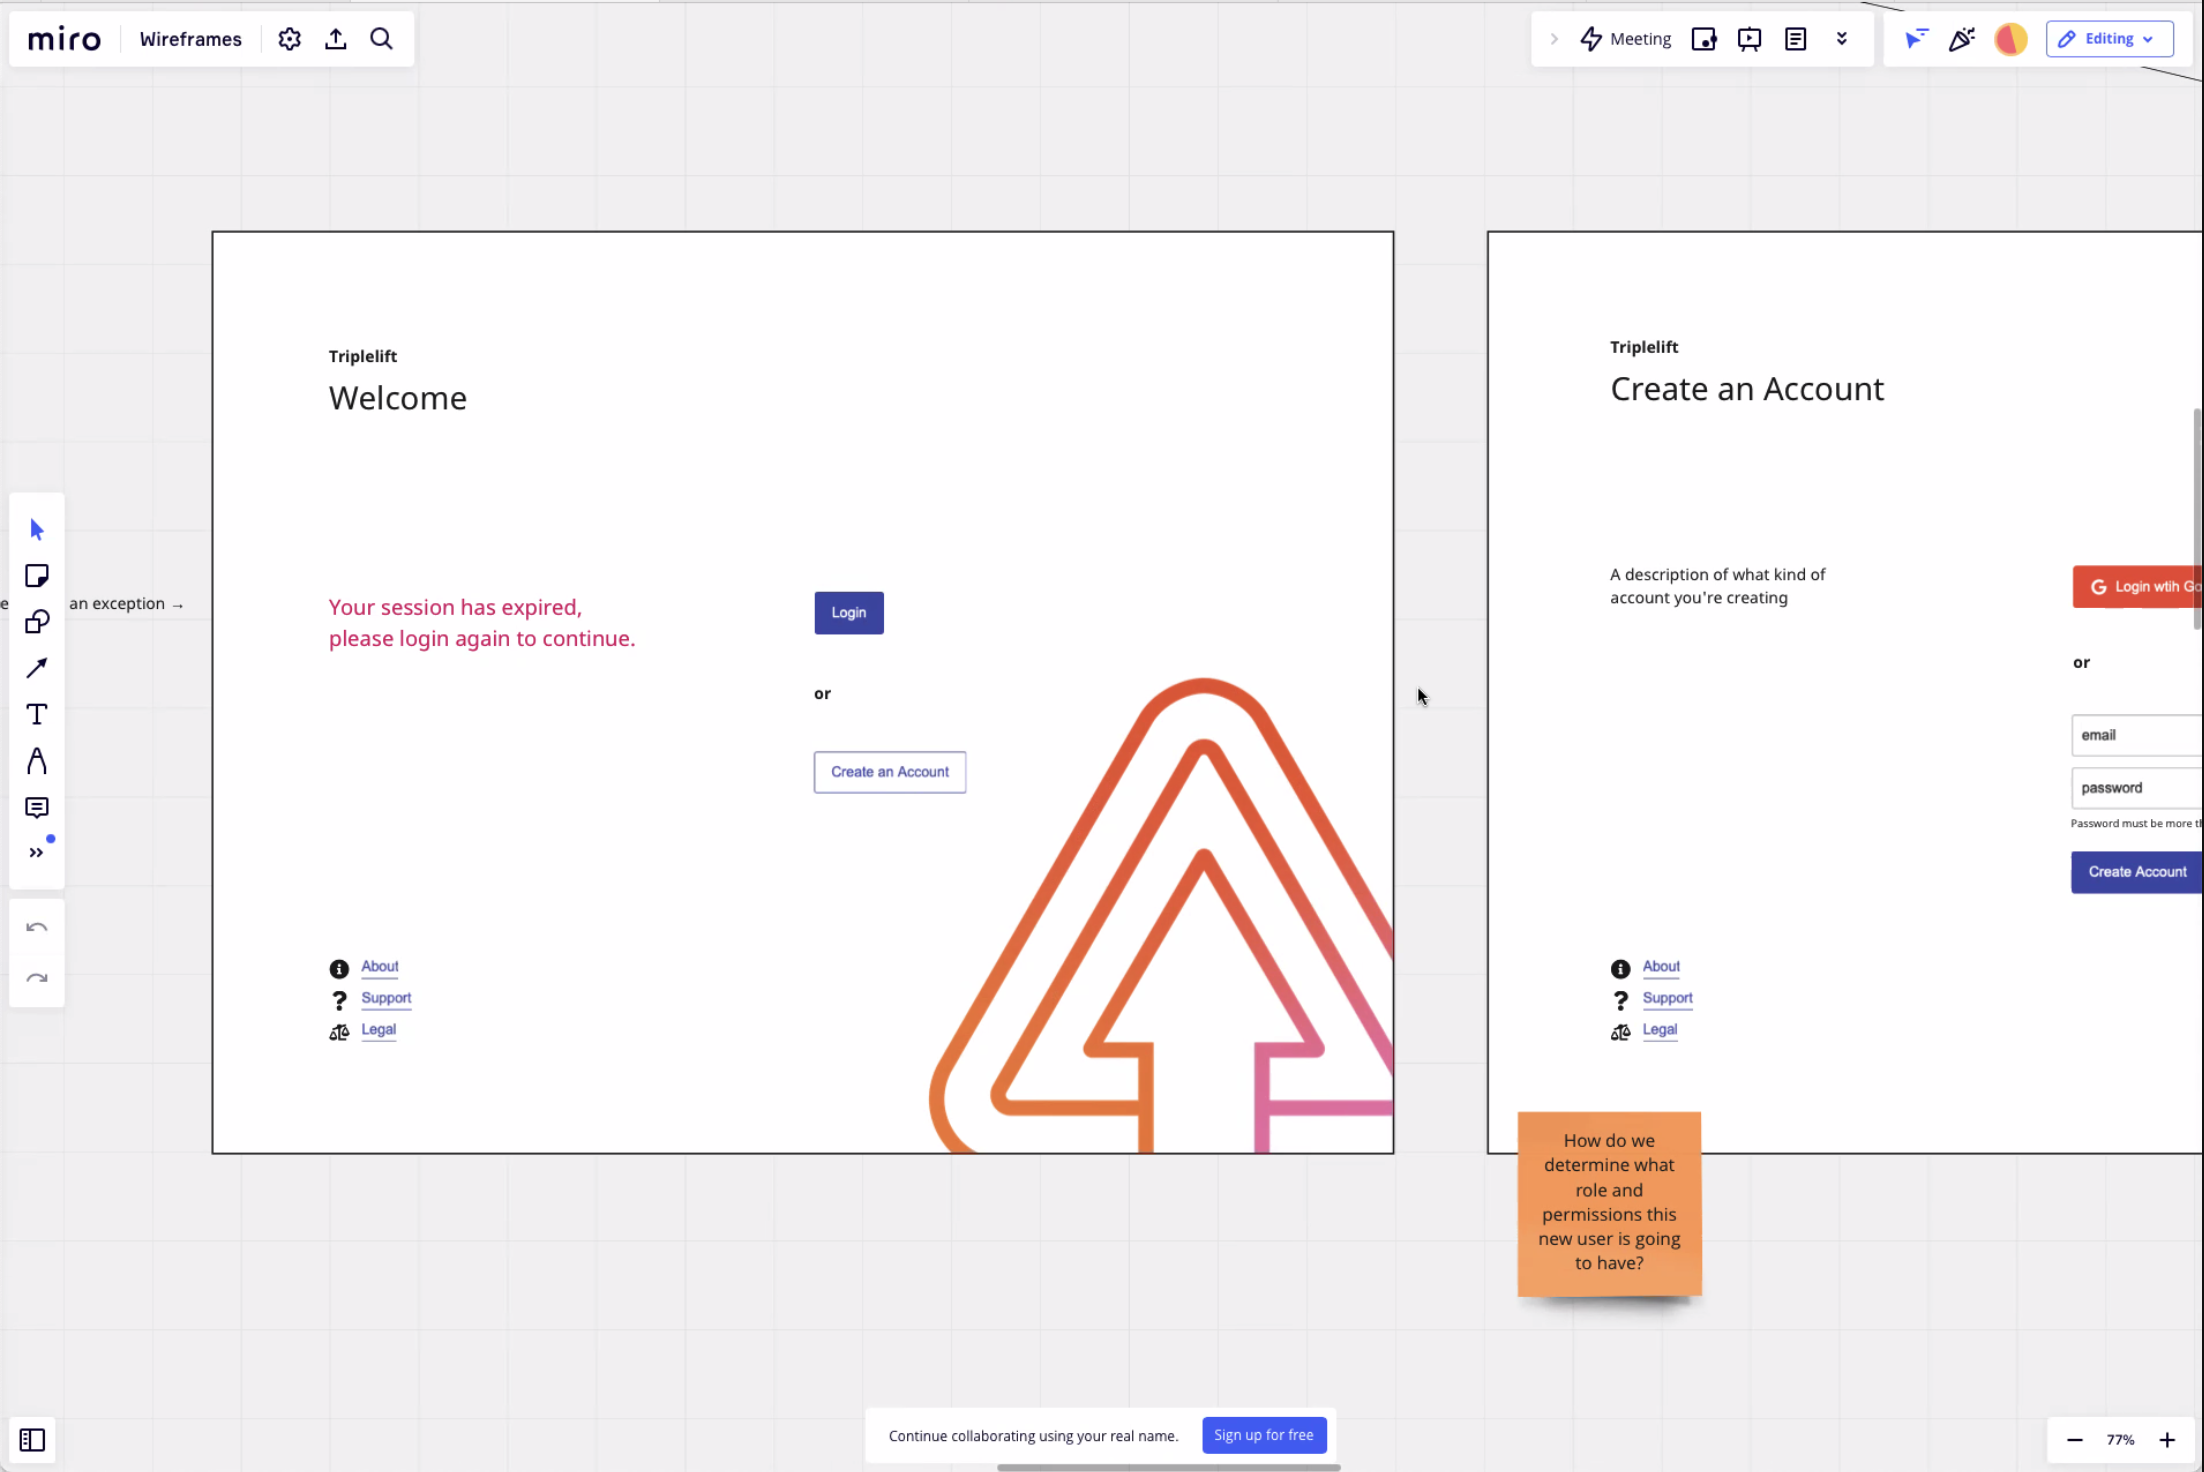Open the Editing mode dropdown
Viewport: 2204px width, 1472px height.
2109,39
